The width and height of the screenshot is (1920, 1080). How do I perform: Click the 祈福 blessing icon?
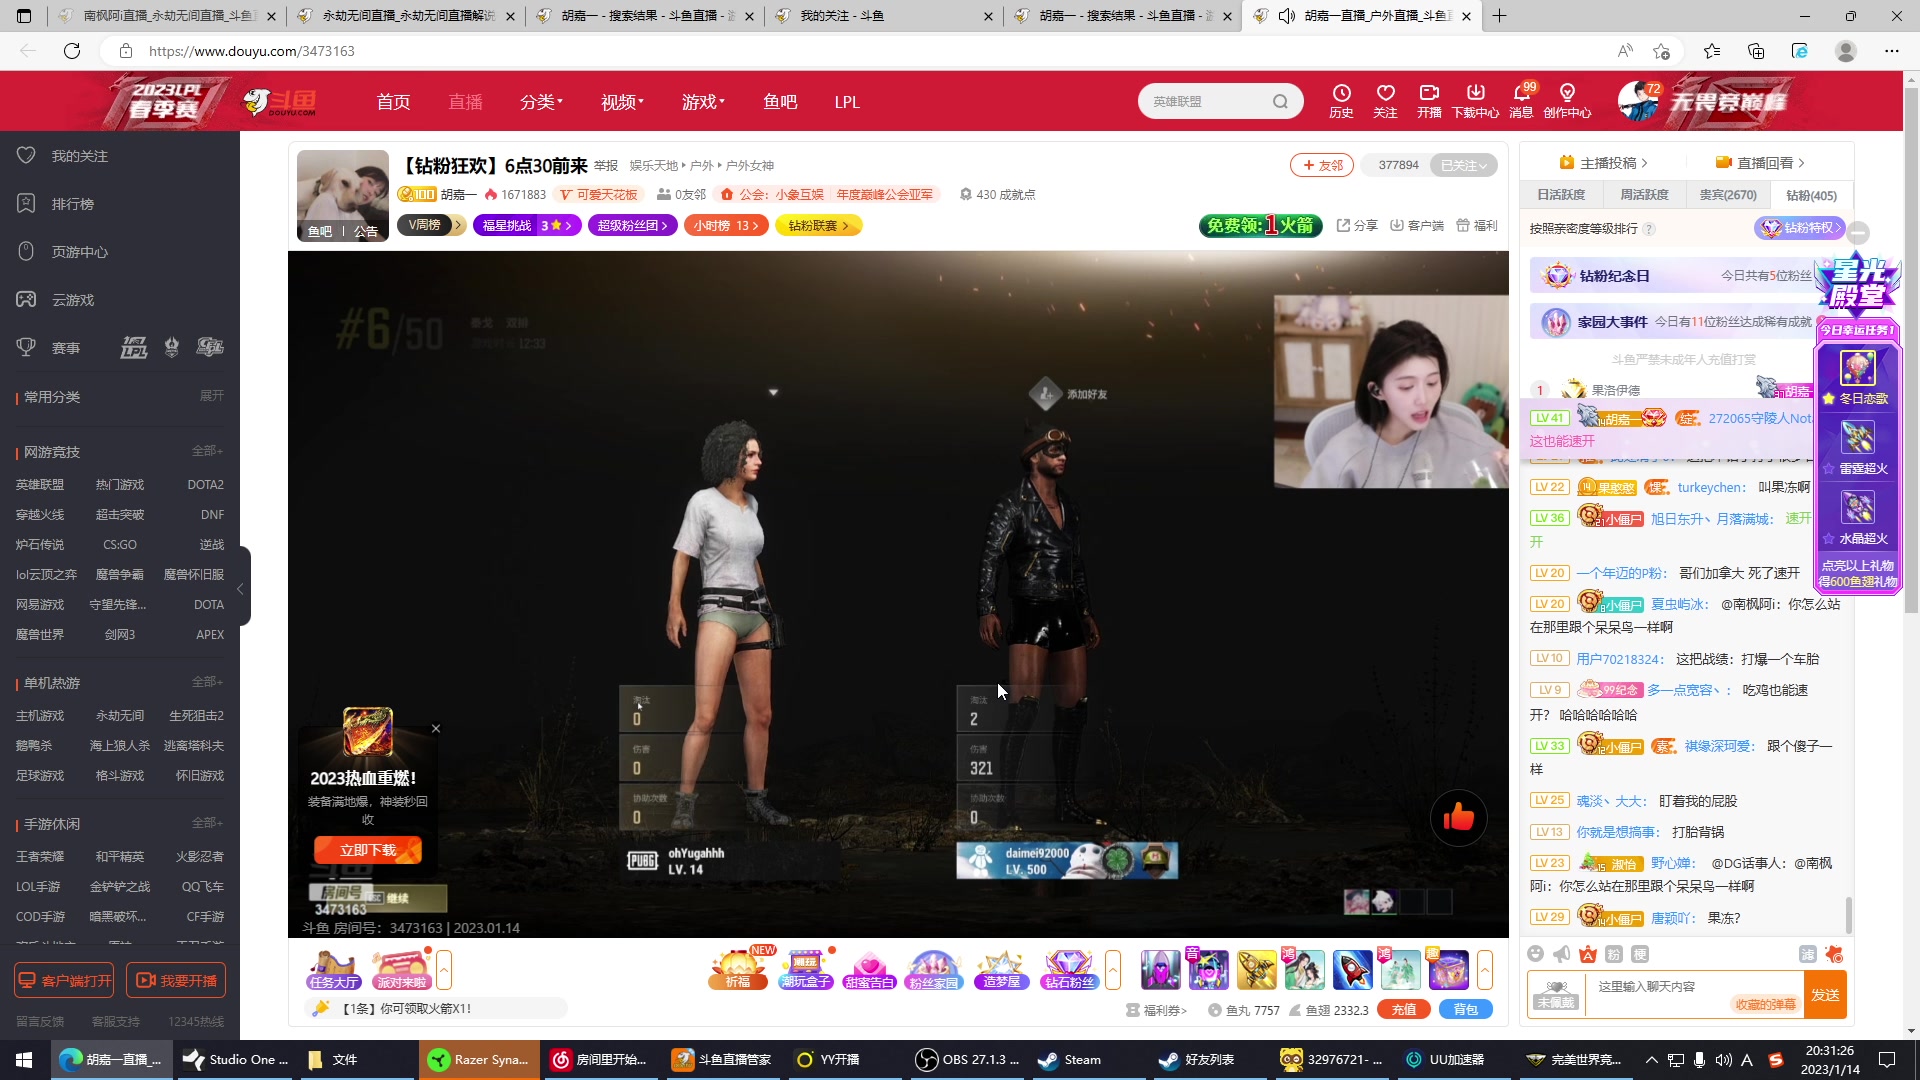tap(738, 970)
